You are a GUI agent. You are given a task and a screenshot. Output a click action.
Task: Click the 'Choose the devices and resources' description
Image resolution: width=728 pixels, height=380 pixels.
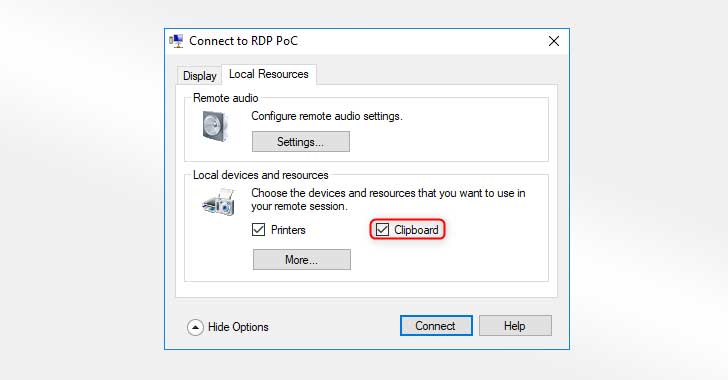[388, 199]
